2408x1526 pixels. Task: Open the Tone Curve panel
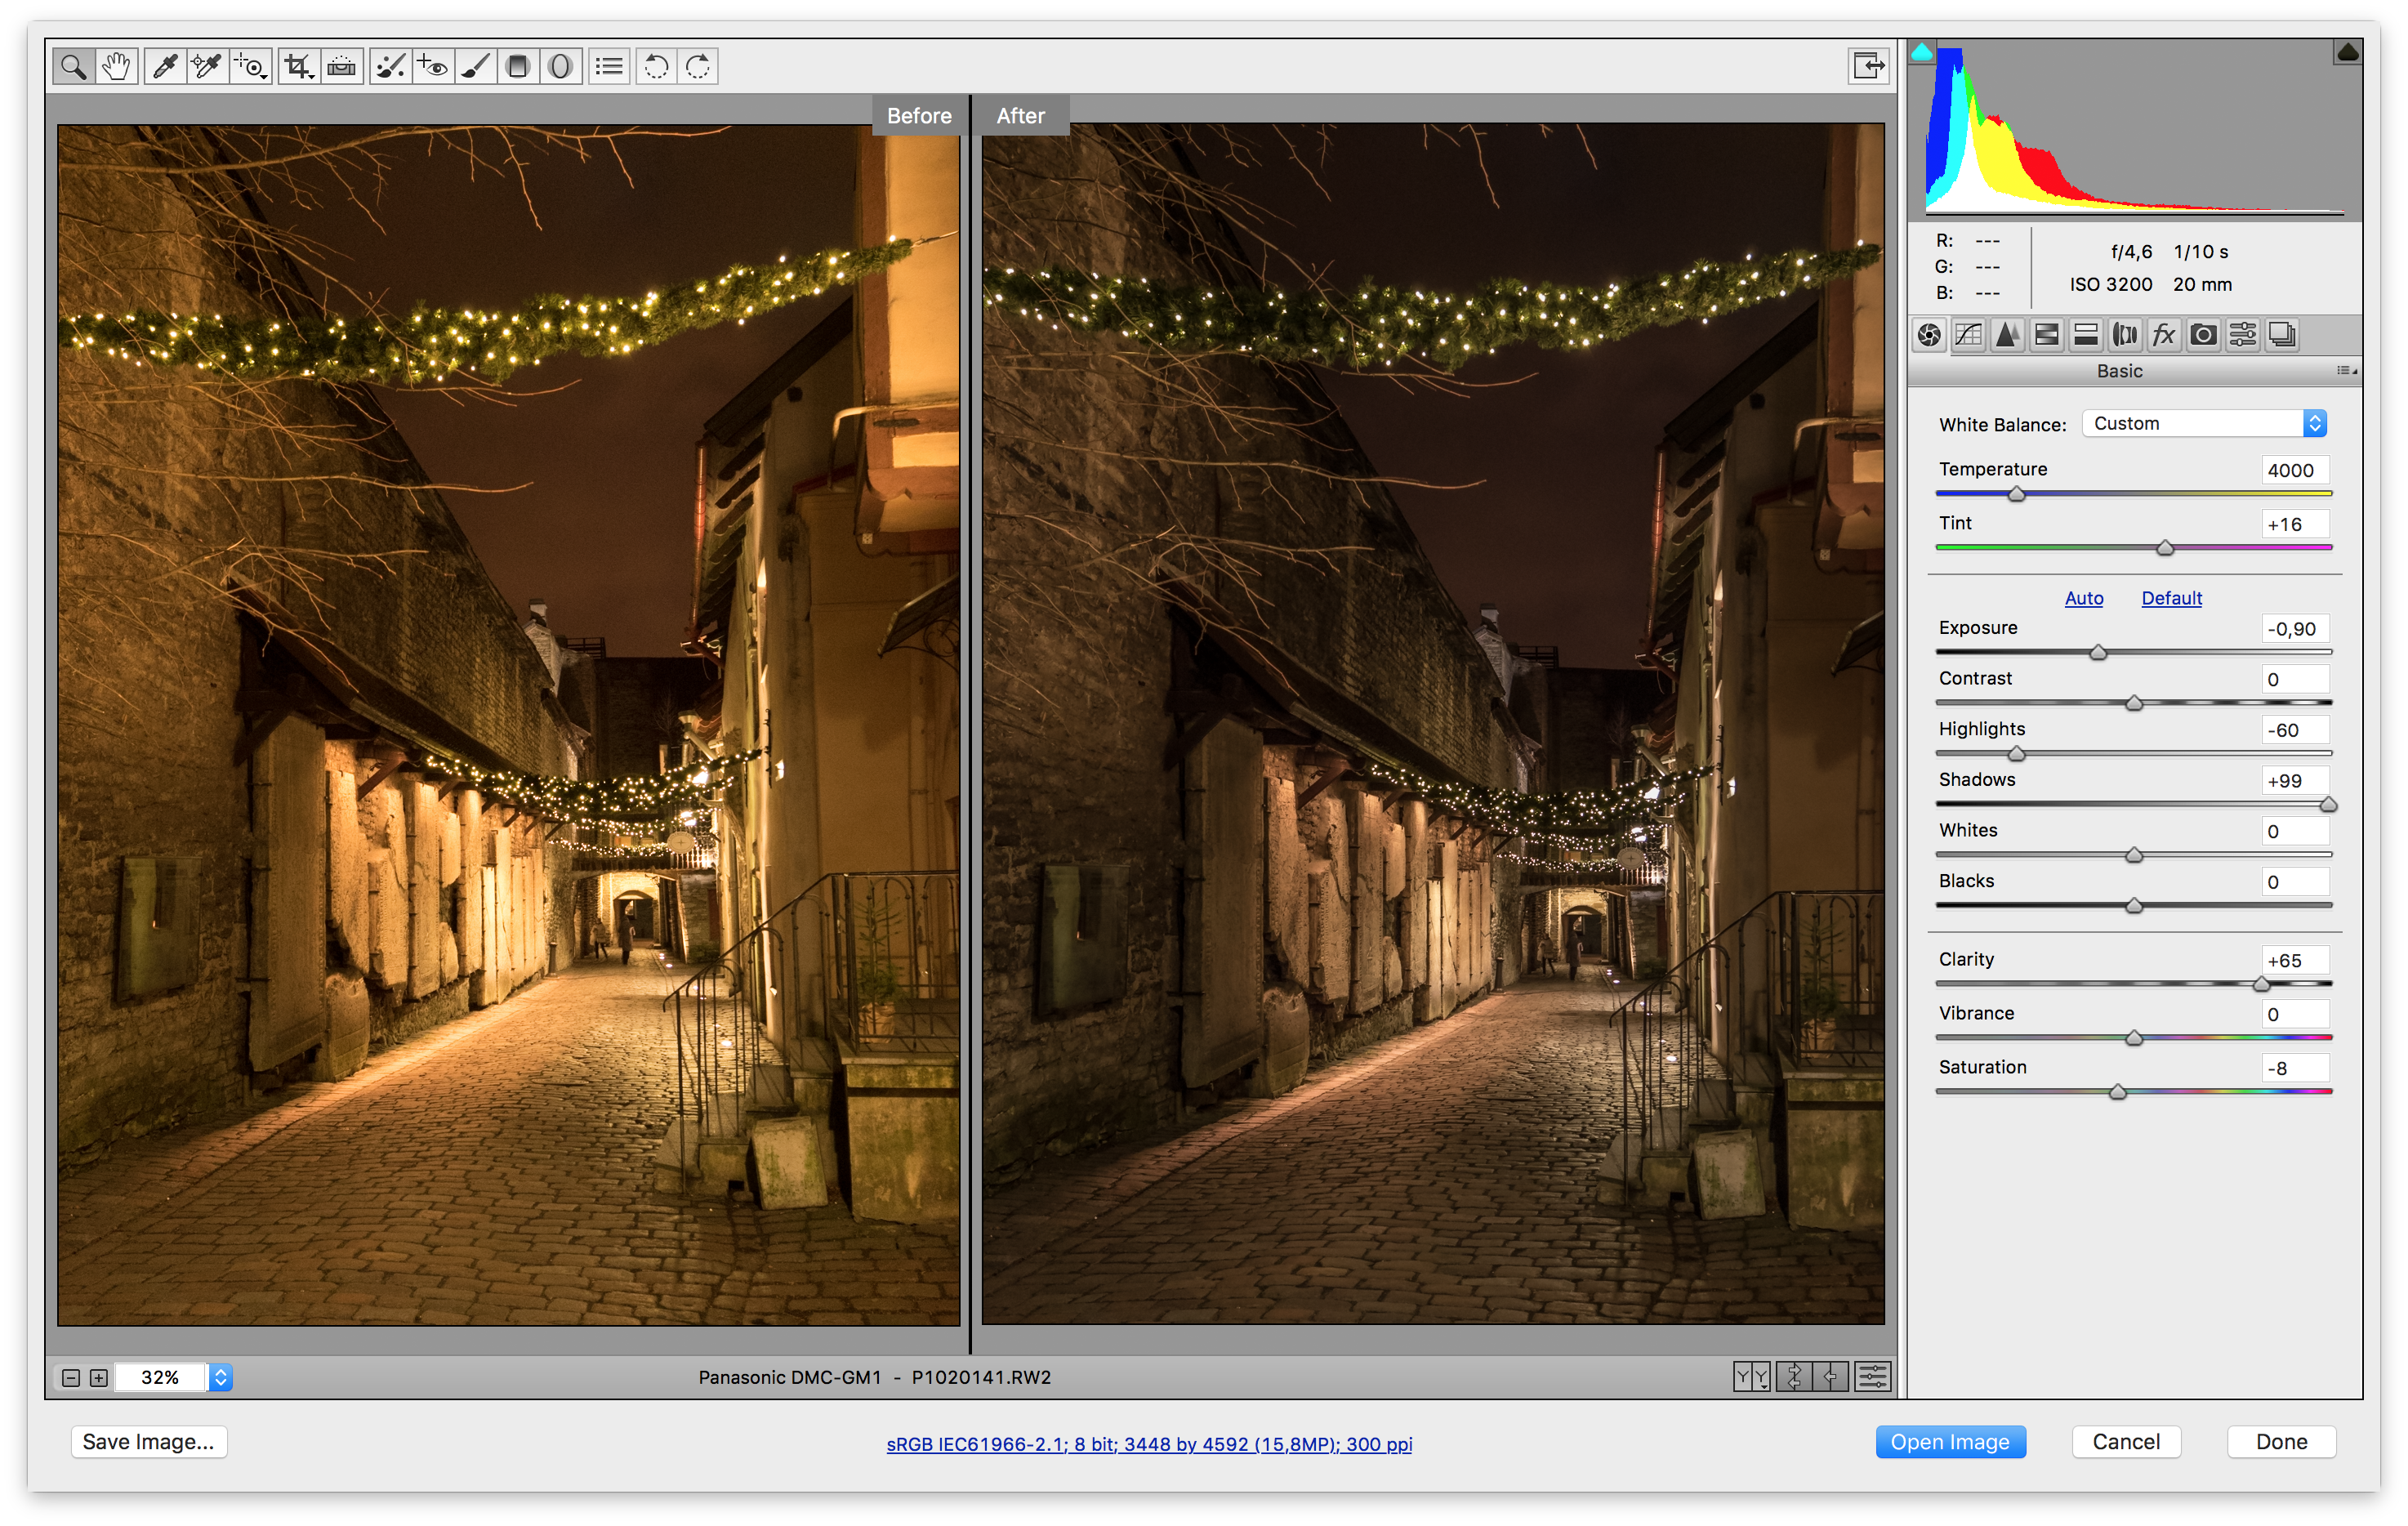point(1967,336)
